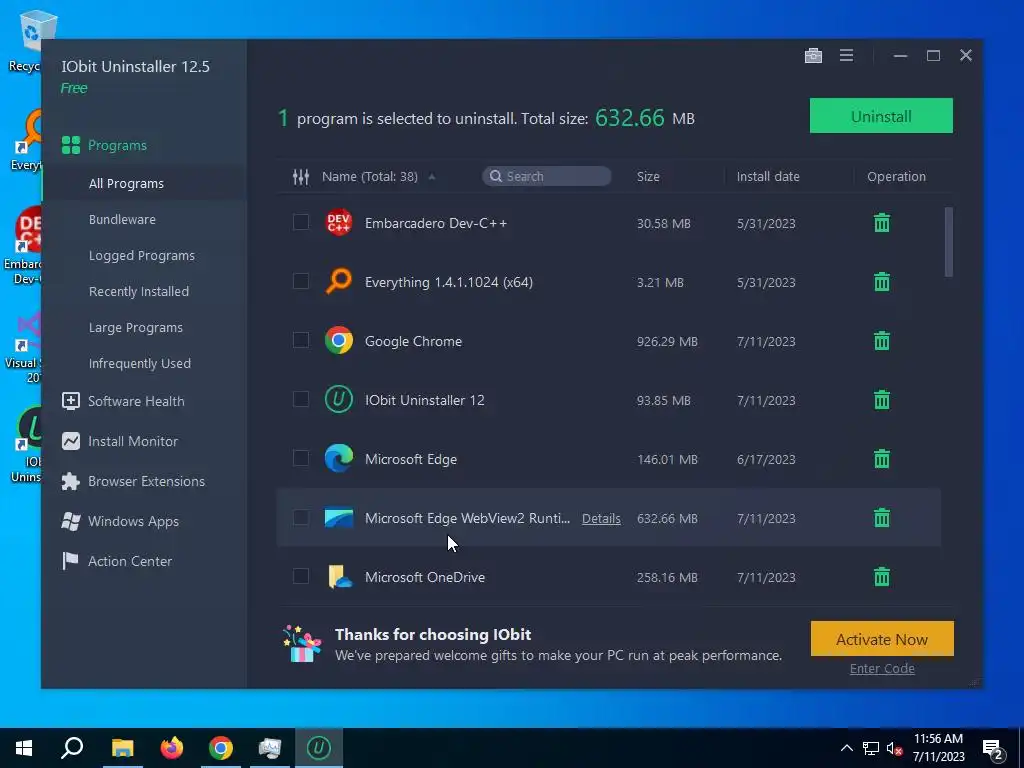
Task: Click the network tray icon
Action: (870, 748)
